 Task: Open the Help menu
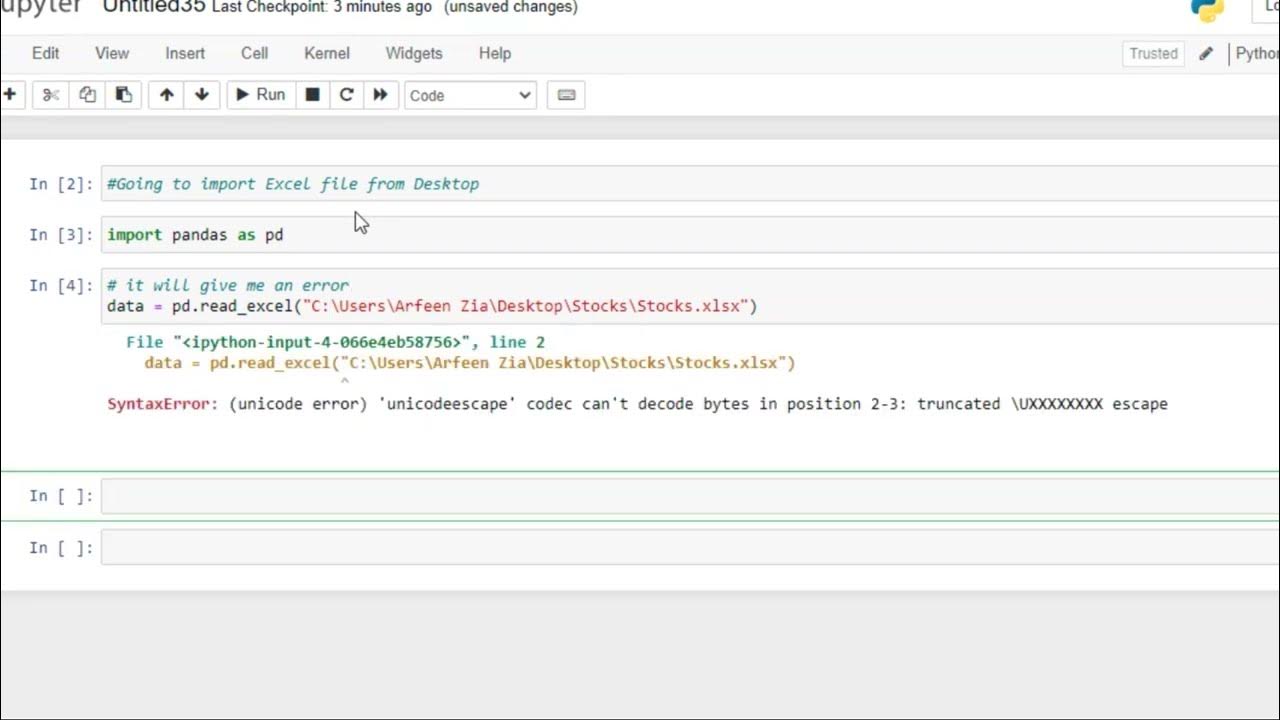click(495, 53)
